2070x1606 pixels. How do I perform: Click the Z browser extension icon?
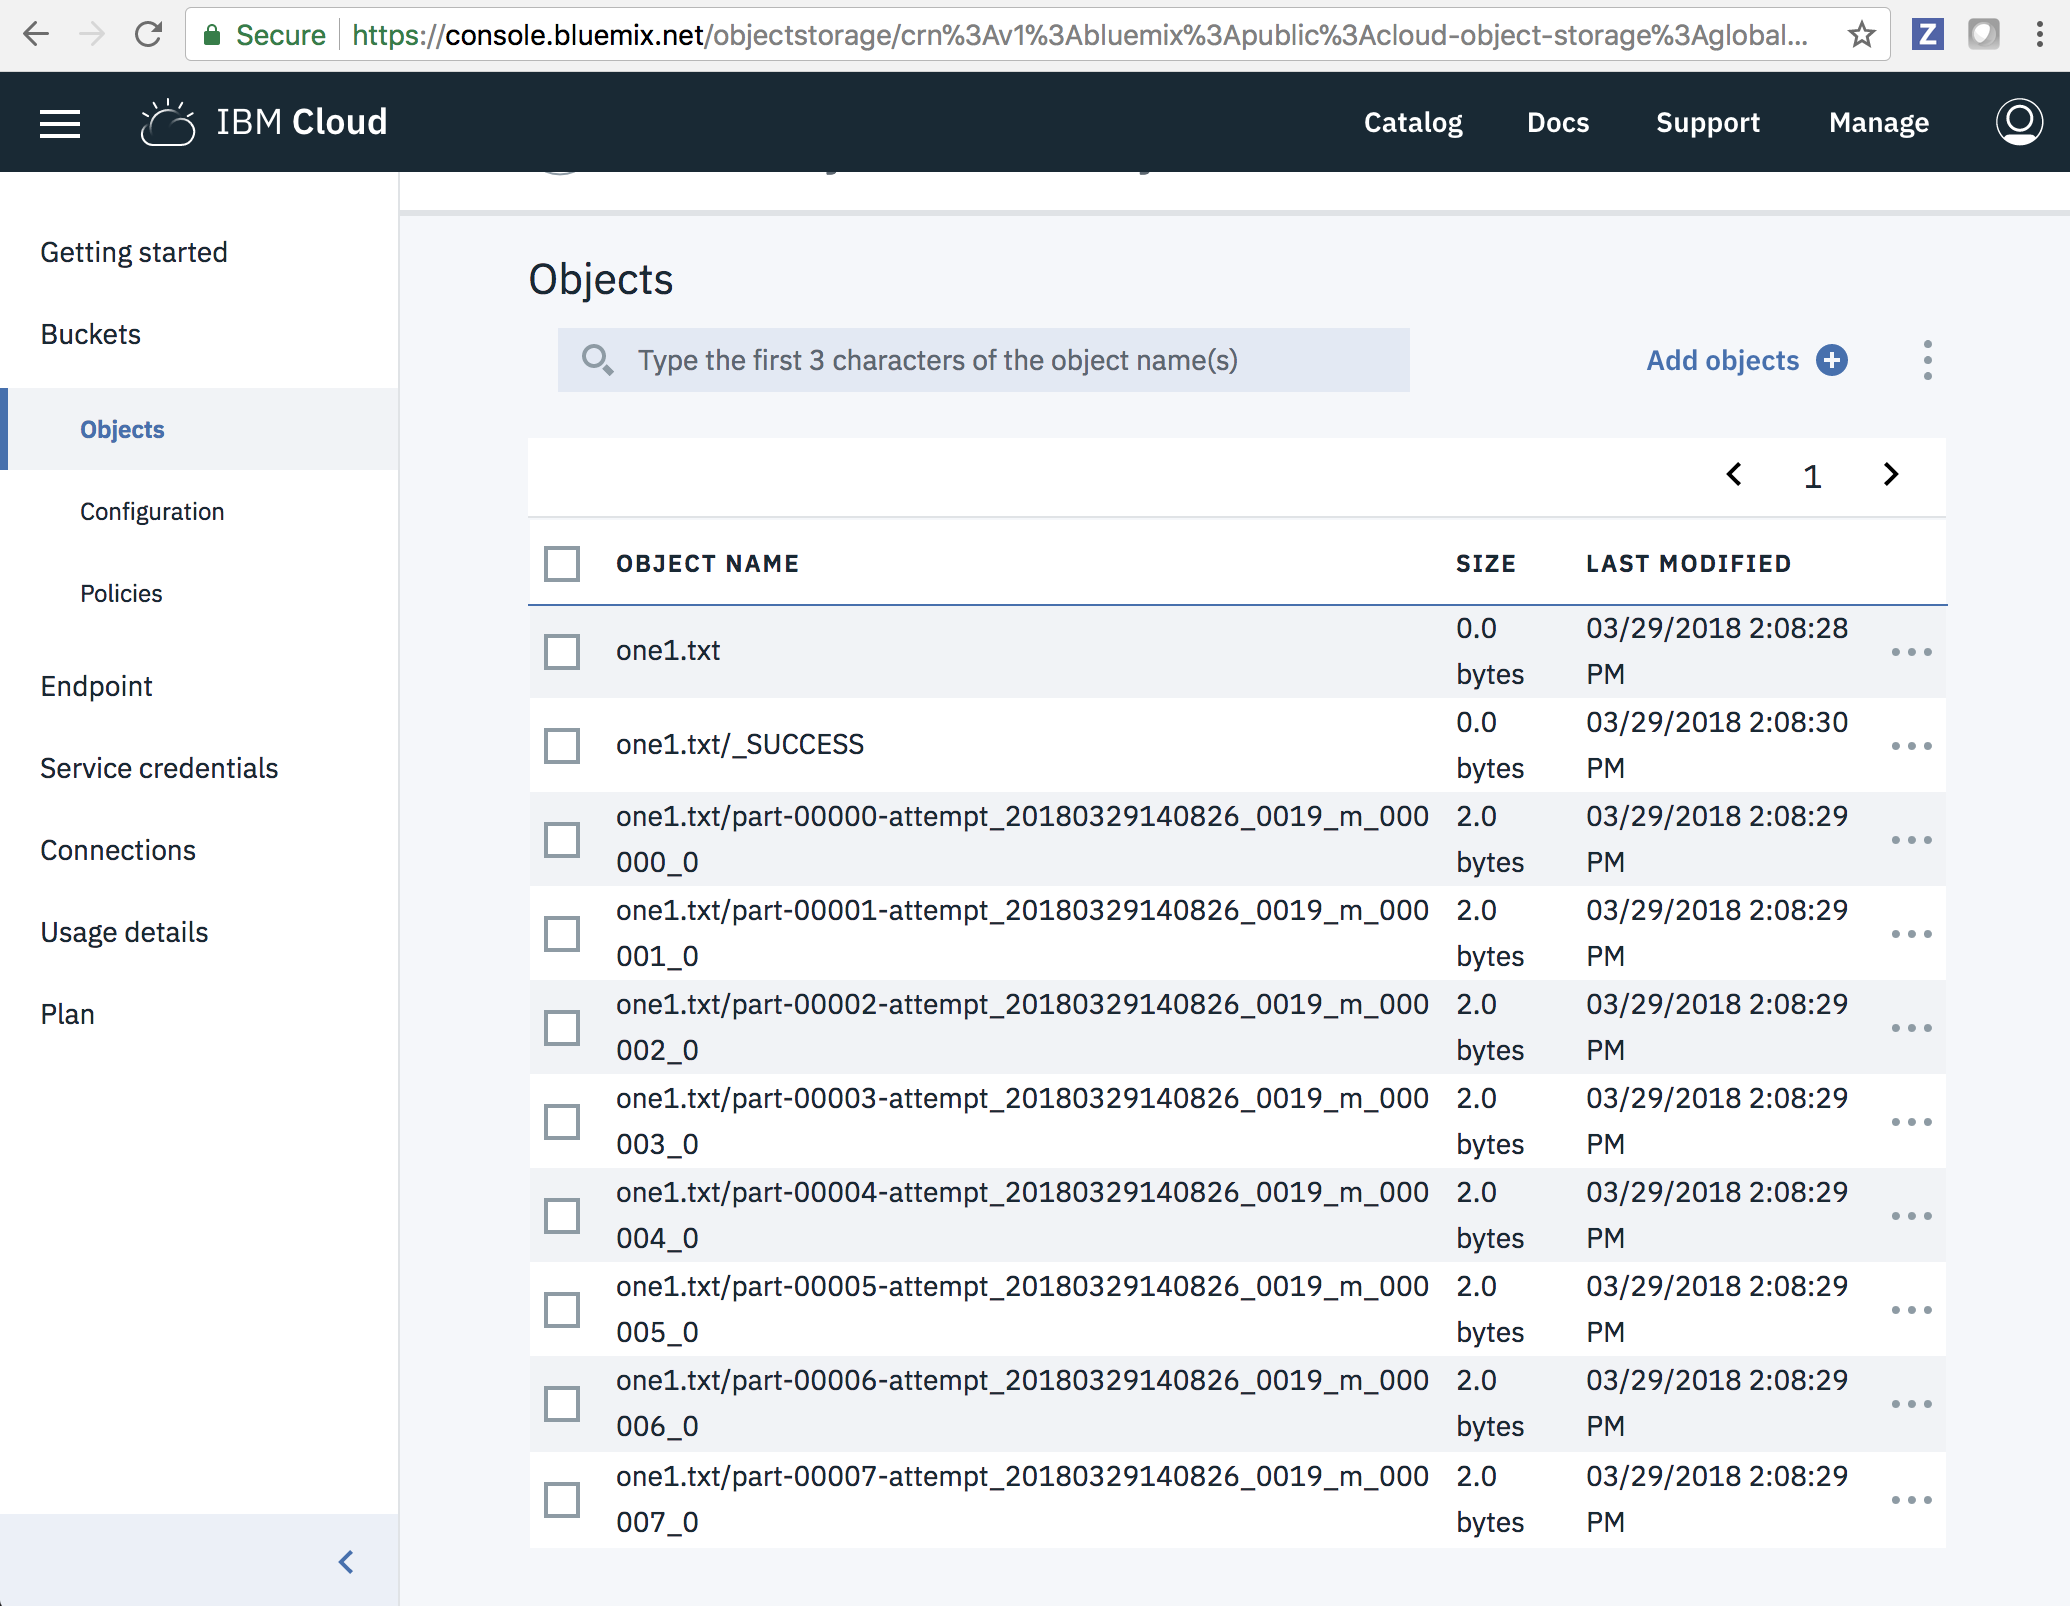click(1927, 35)
